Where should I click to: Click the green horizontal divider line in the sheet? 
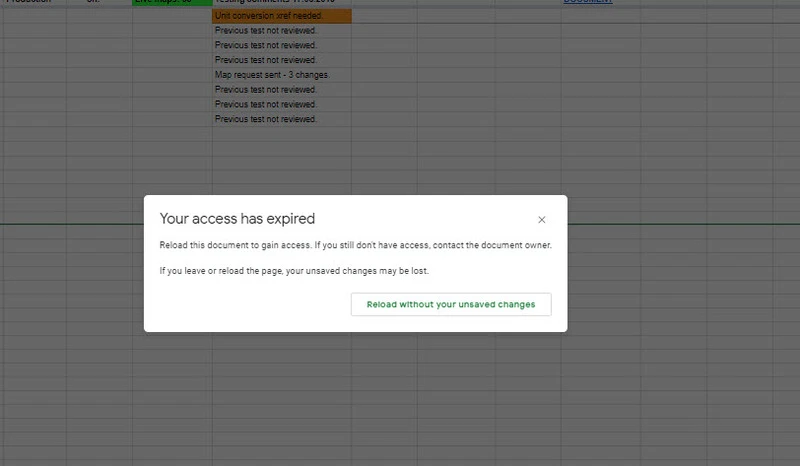point(70,224)
